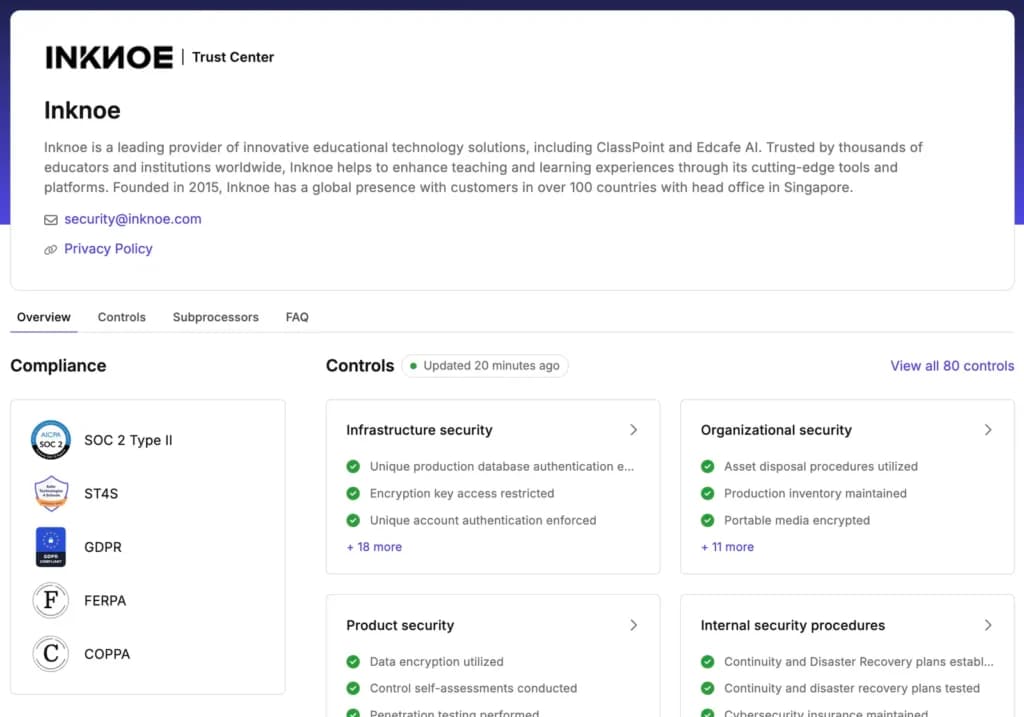The image size is (1024, 717).
Task: Click the SOC 2 Type II label
Action: (x=129, y=440)
